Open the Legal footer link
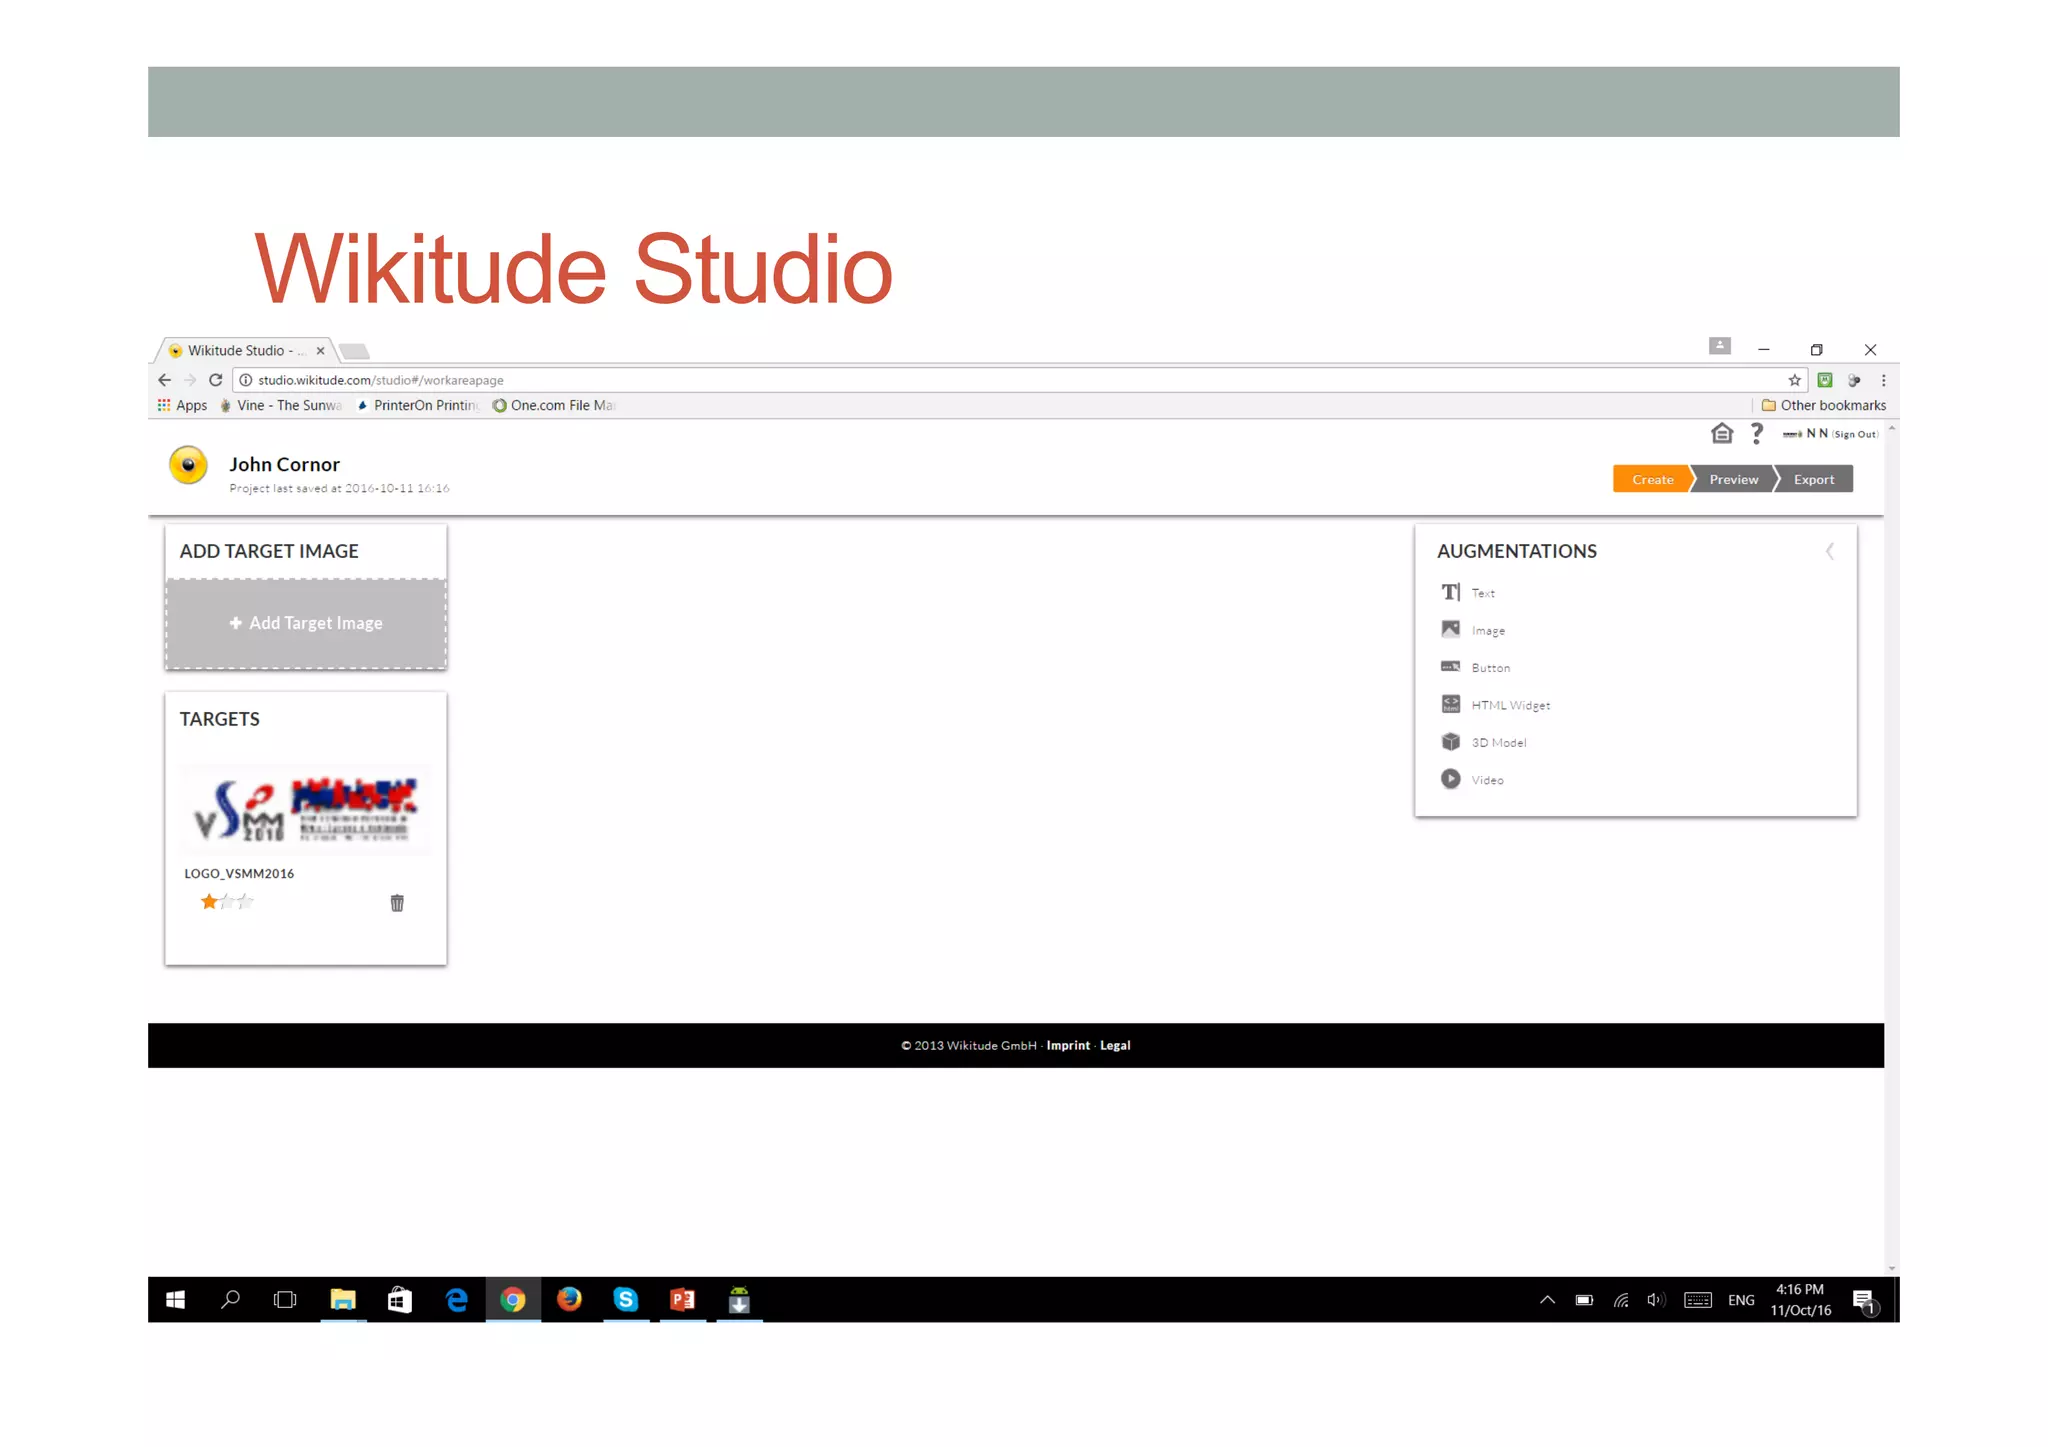 coord(1115,1045)
